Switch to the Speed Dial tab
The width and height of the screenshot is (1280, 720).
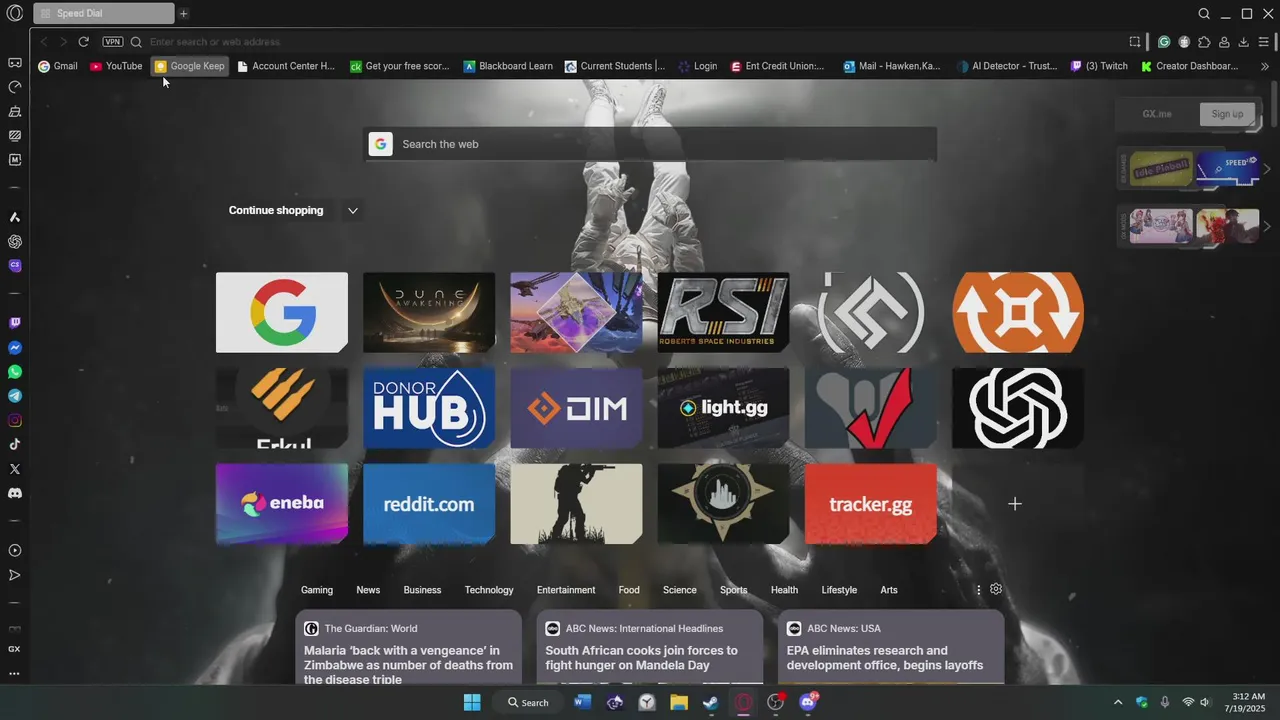coord(104,14)
